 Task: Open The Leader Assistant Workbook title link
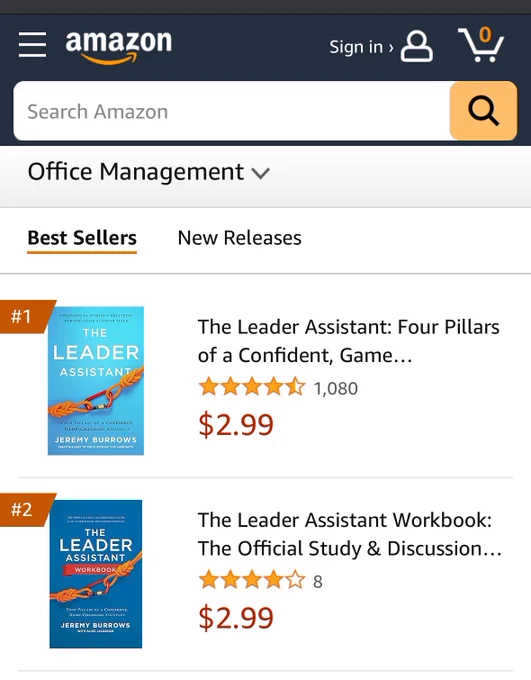pos(350,534)
